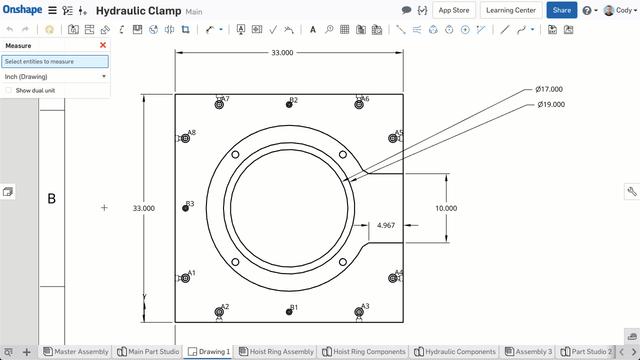The image size is (640, 360).
Task: Select the Drawing 1 tab
Action: (209, 351)
